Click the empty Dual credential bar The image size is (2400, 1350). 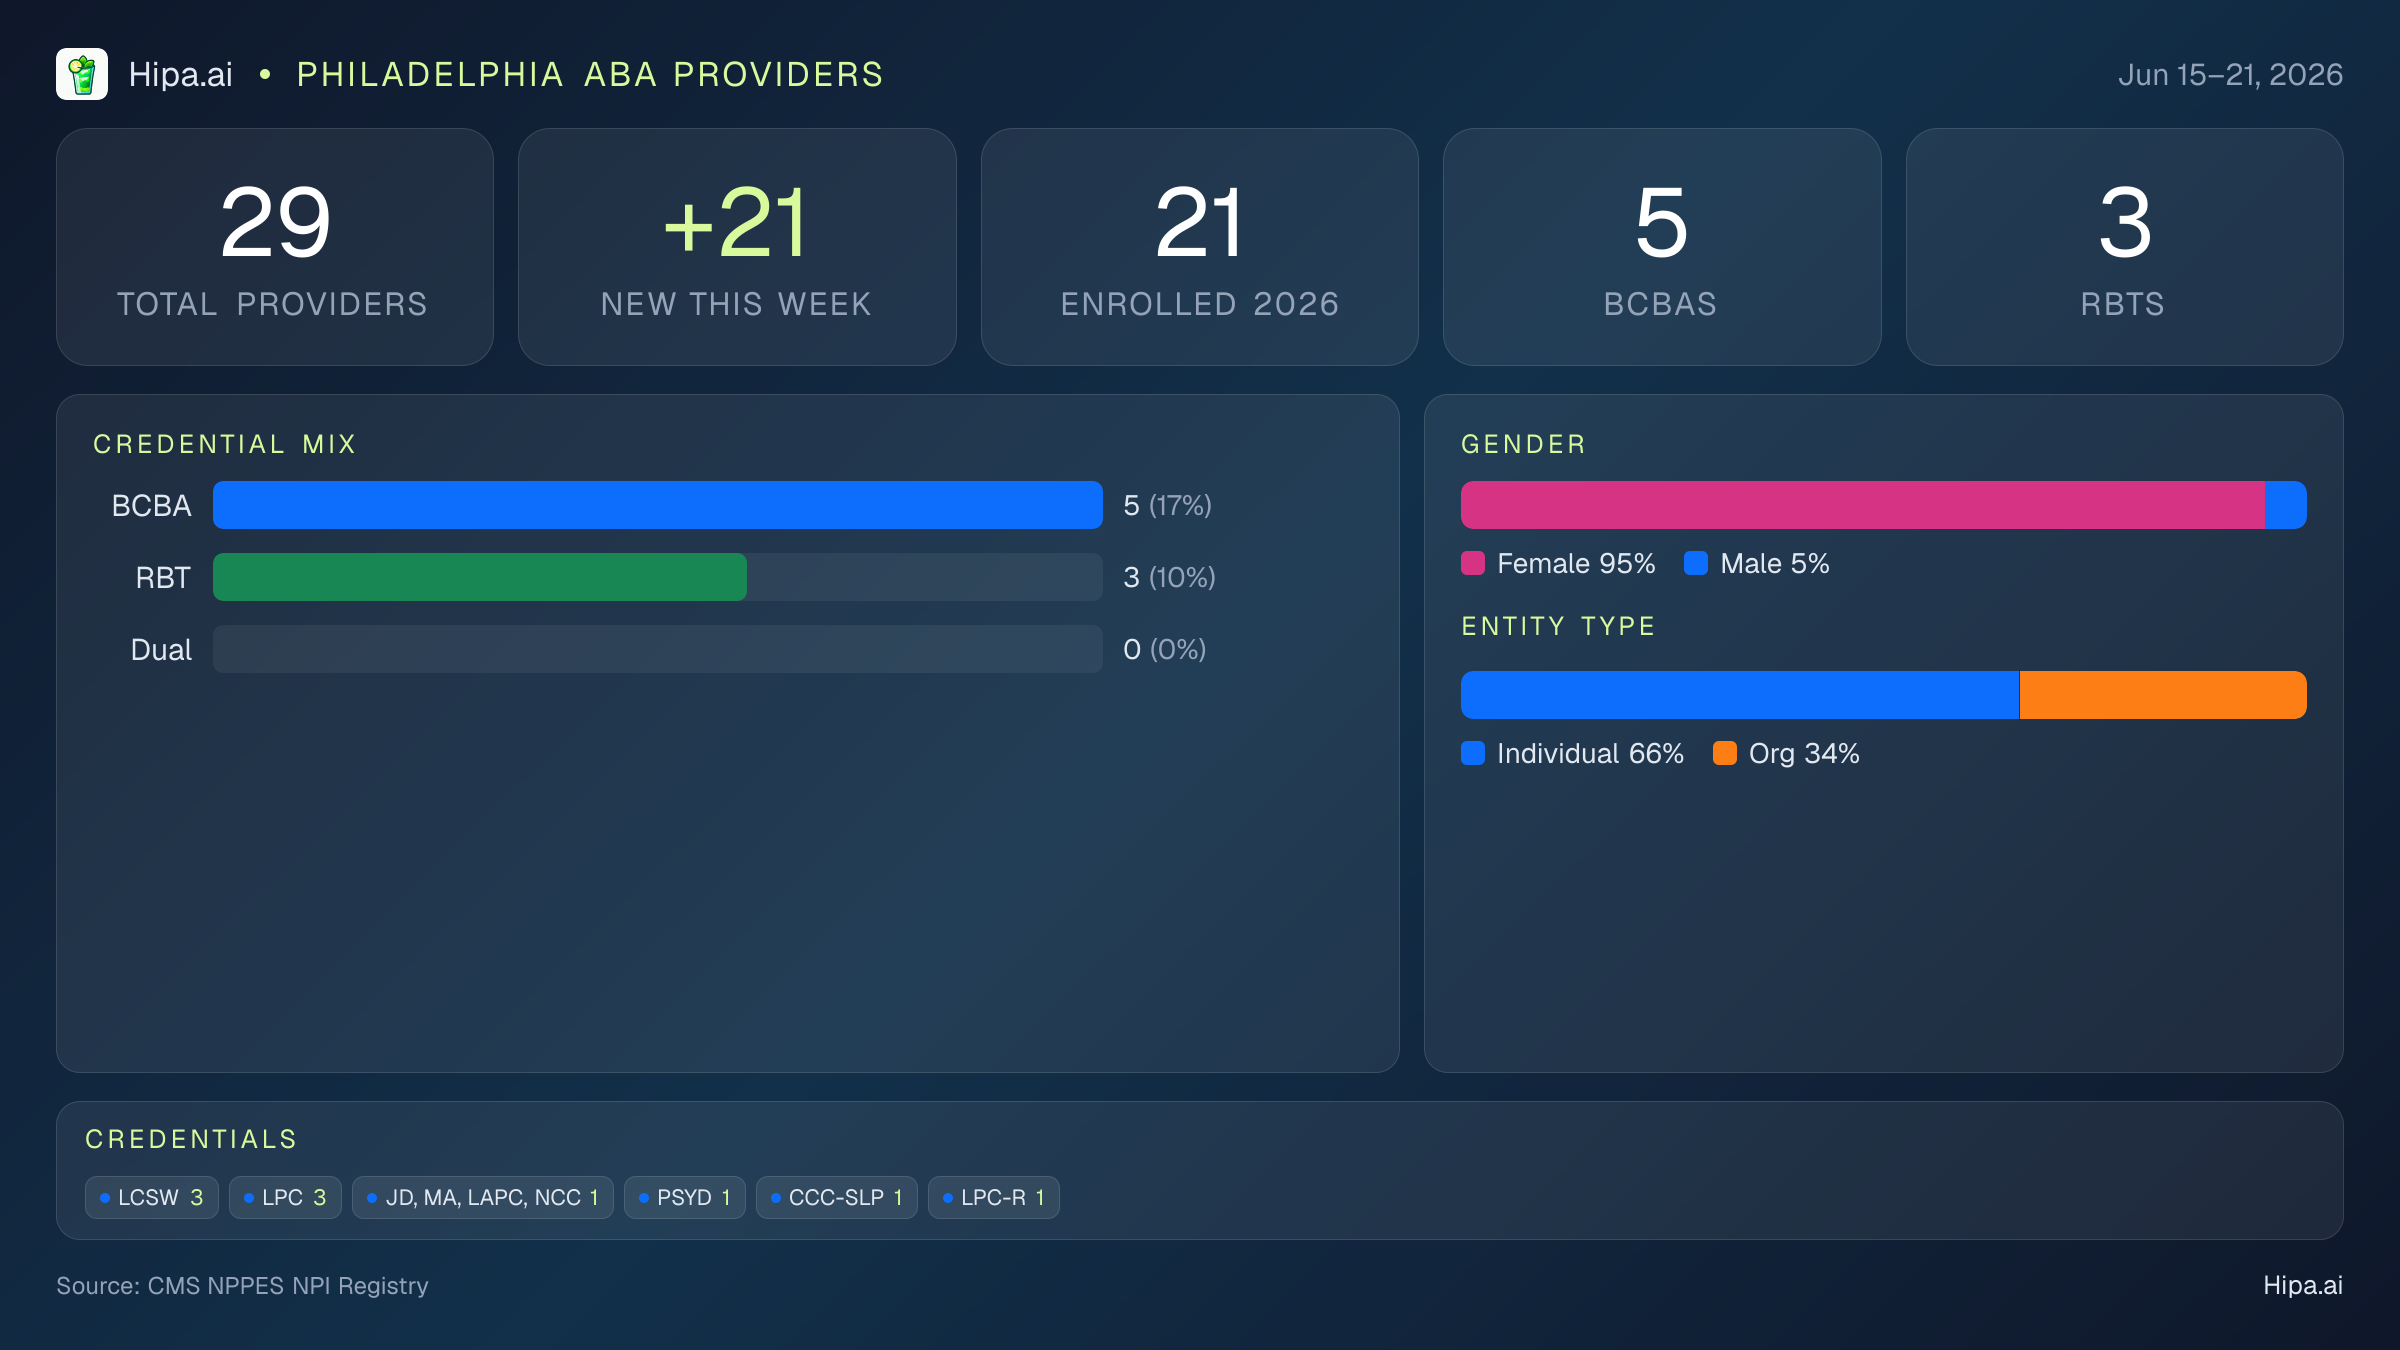point(658,649)
